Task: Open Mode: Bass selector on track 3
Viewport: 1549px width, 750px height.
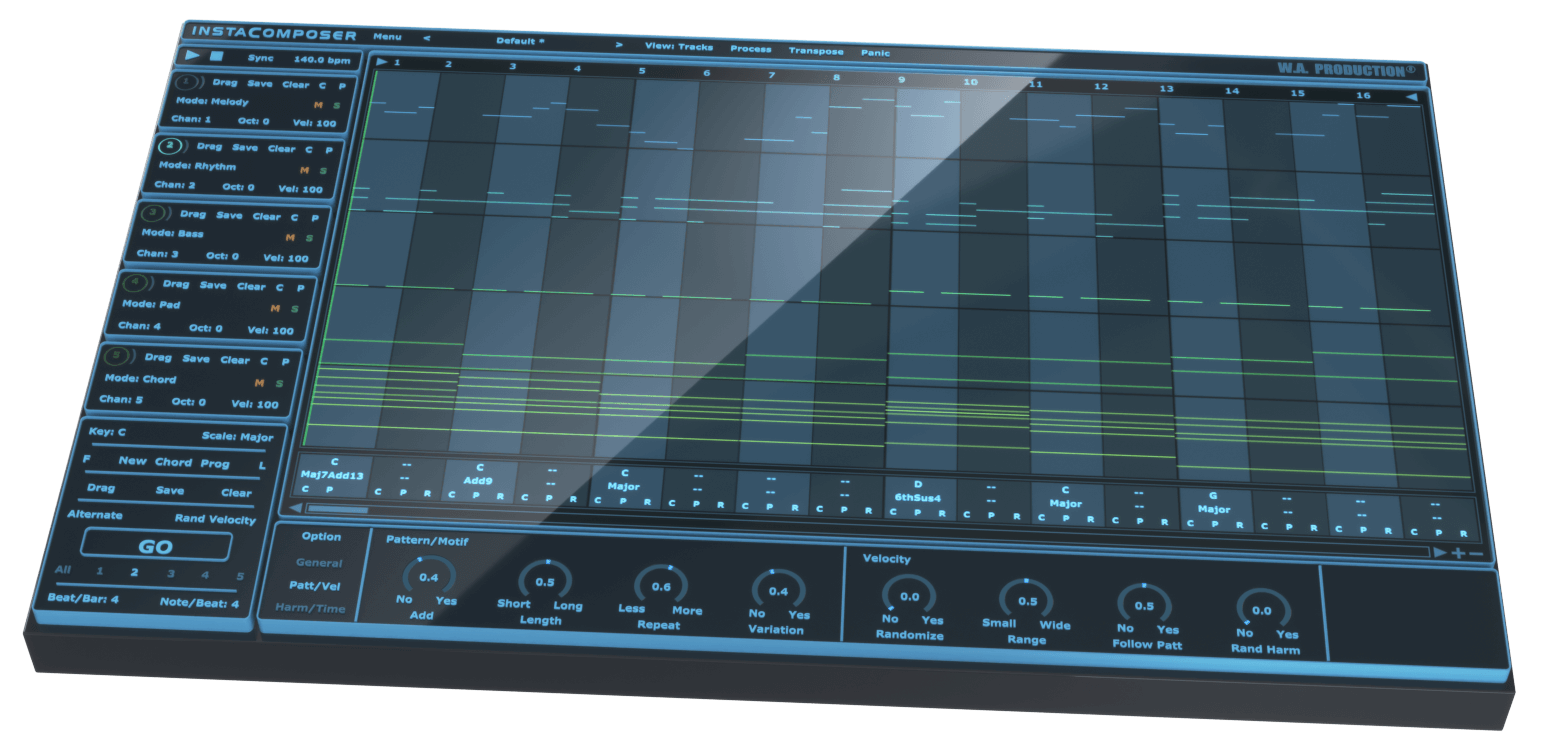Action: click(172, 233)
